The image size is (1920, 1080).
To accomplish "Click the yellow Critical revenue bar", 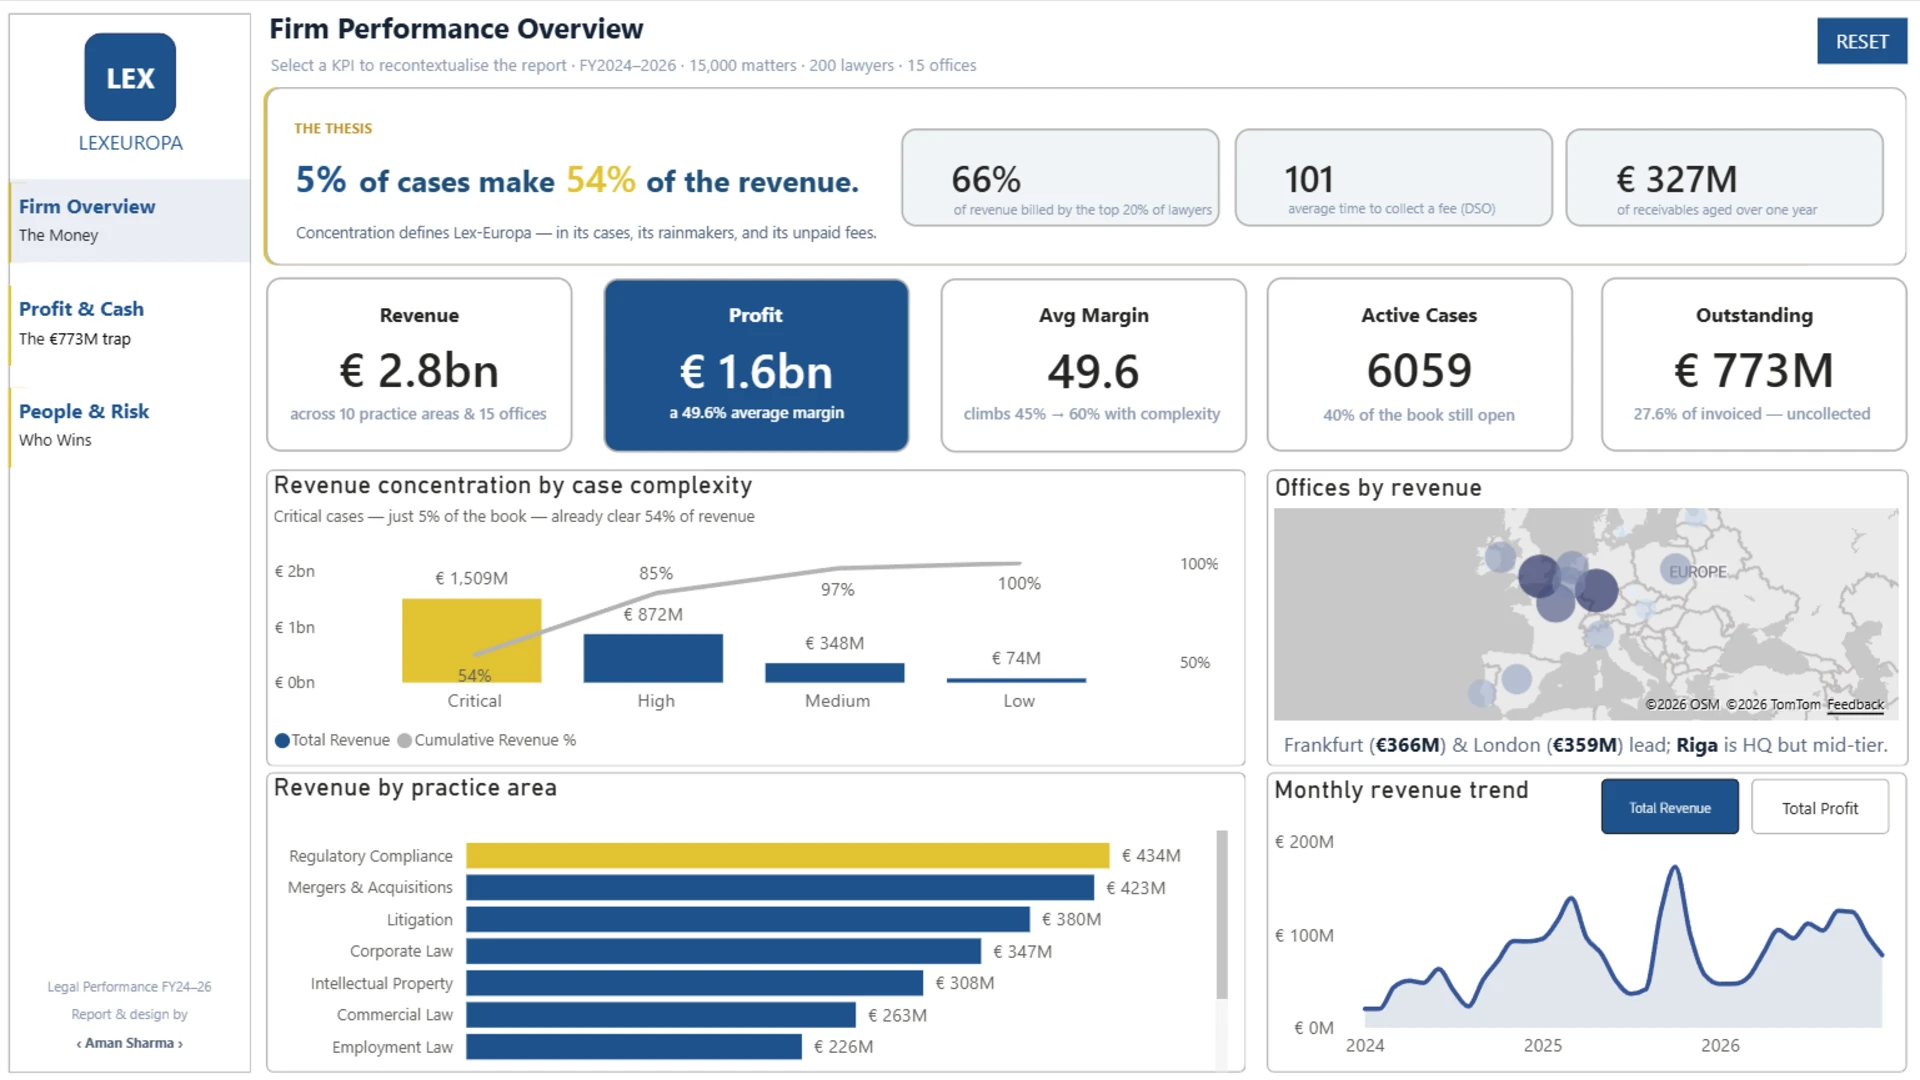I will (x=472, y=641).
